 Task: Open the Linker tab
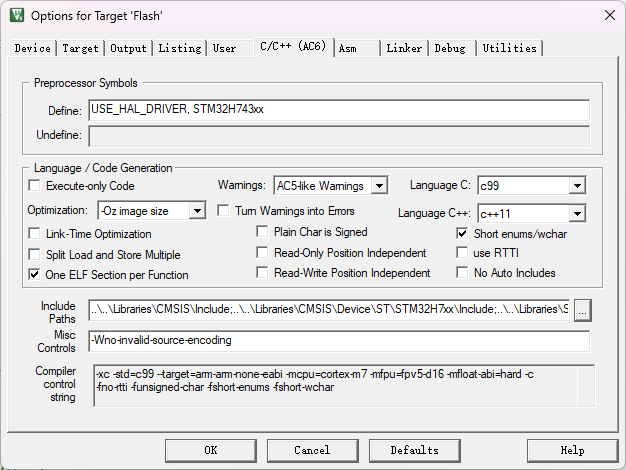coord(404,48)
